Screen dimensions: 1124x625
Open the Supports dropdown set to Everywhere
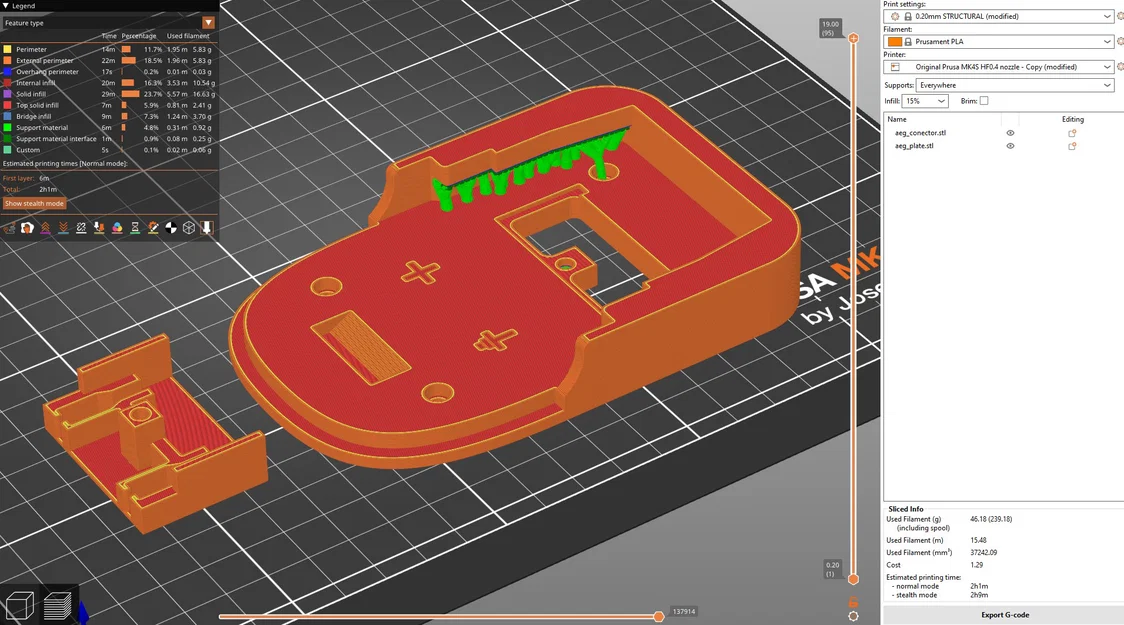pyautogui.click(x=1015, y=85)
